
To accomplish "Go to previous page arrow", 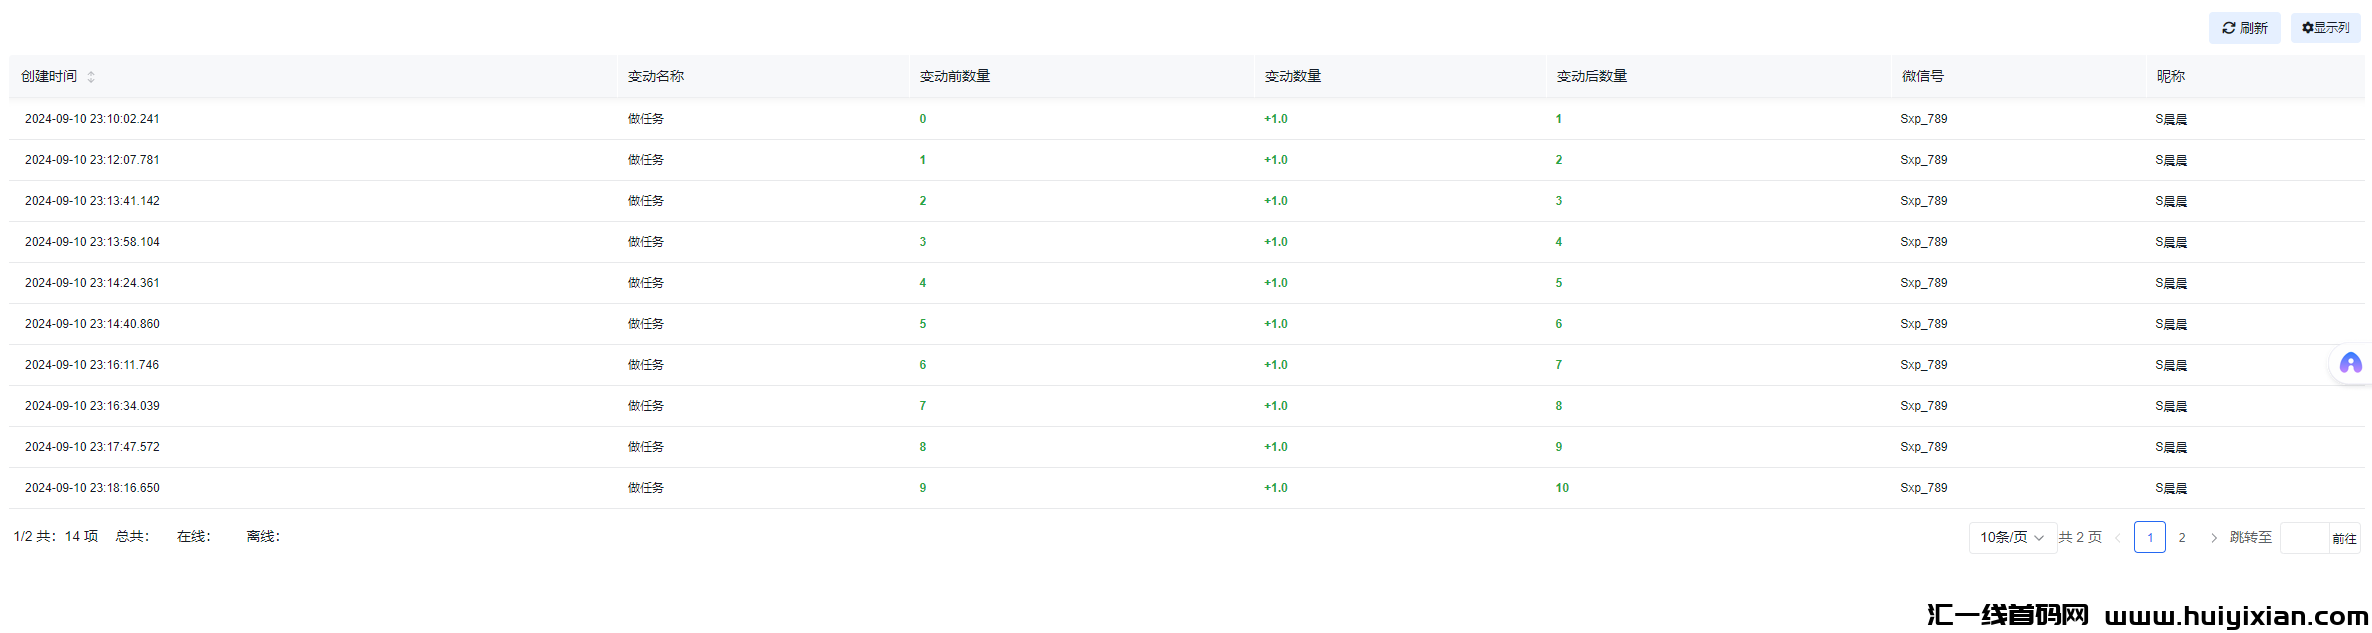I will point(2117,538).
